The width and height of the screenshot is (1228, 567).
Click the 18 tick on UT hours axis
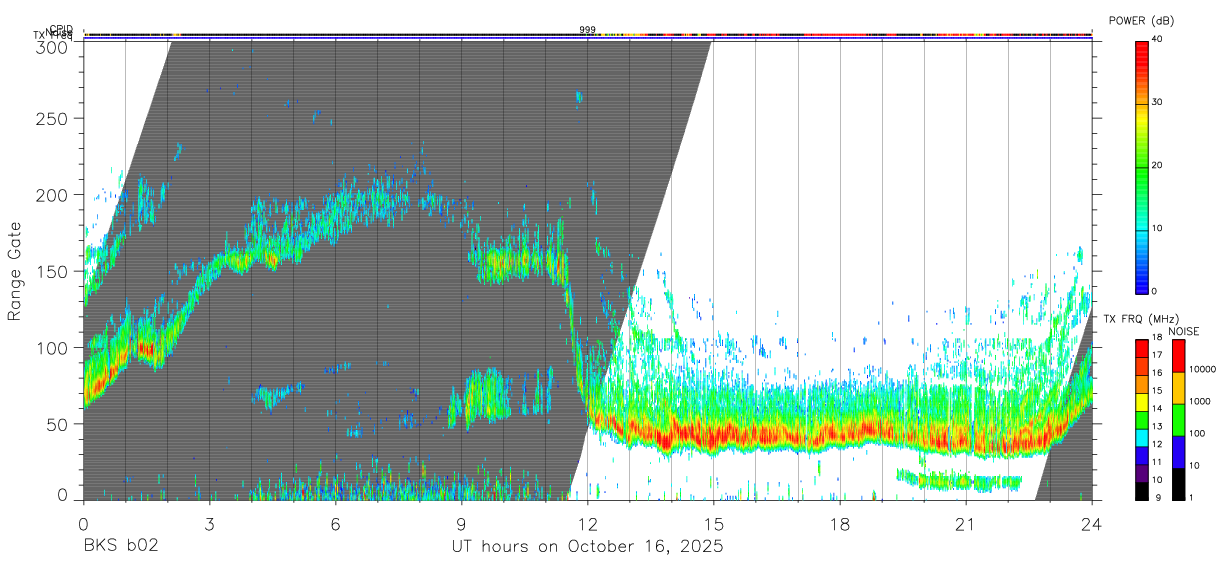click(x=839, y=523)
